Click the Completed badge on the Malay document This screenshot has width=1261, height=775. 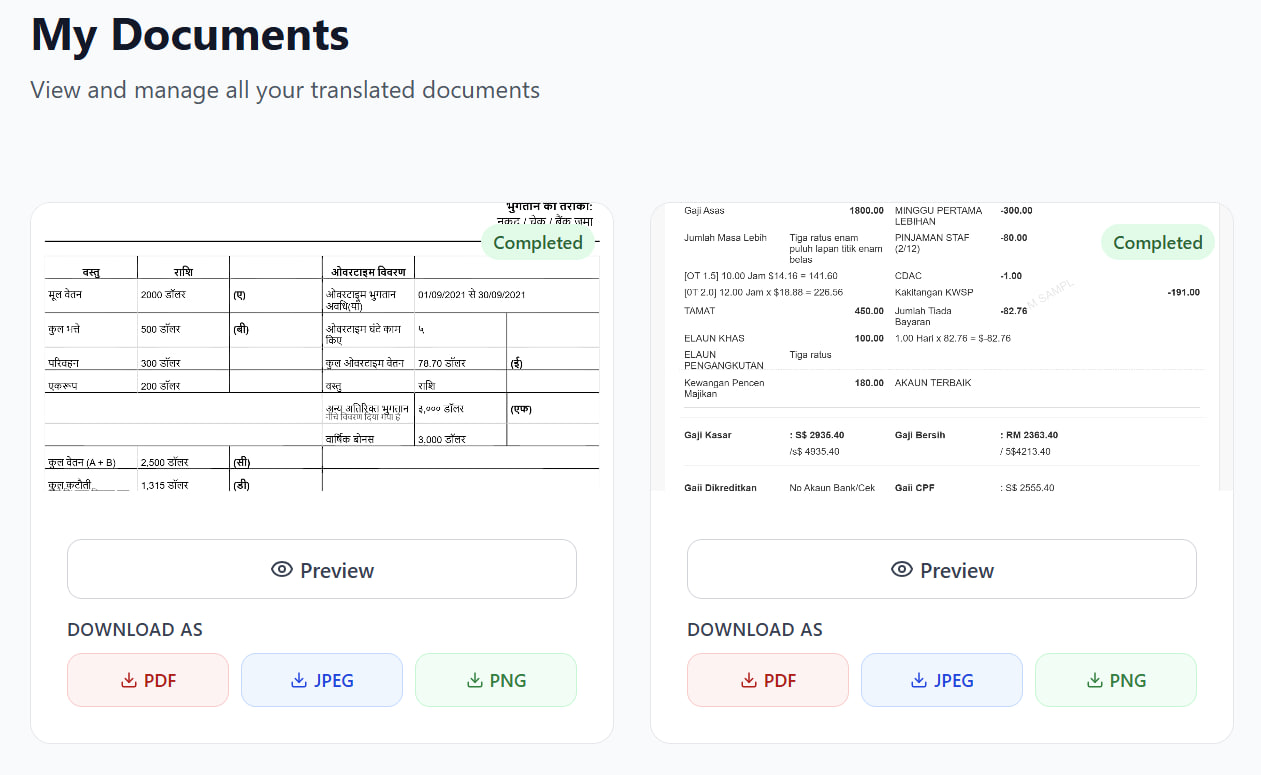coord(1158,243)
